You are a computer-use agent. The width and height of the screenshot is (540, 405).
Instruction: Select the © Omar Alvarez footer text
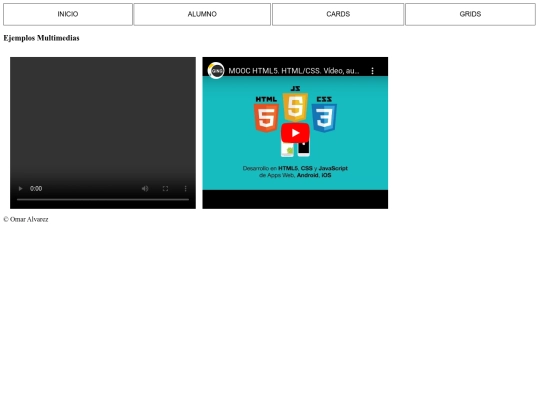coord(26,219)
